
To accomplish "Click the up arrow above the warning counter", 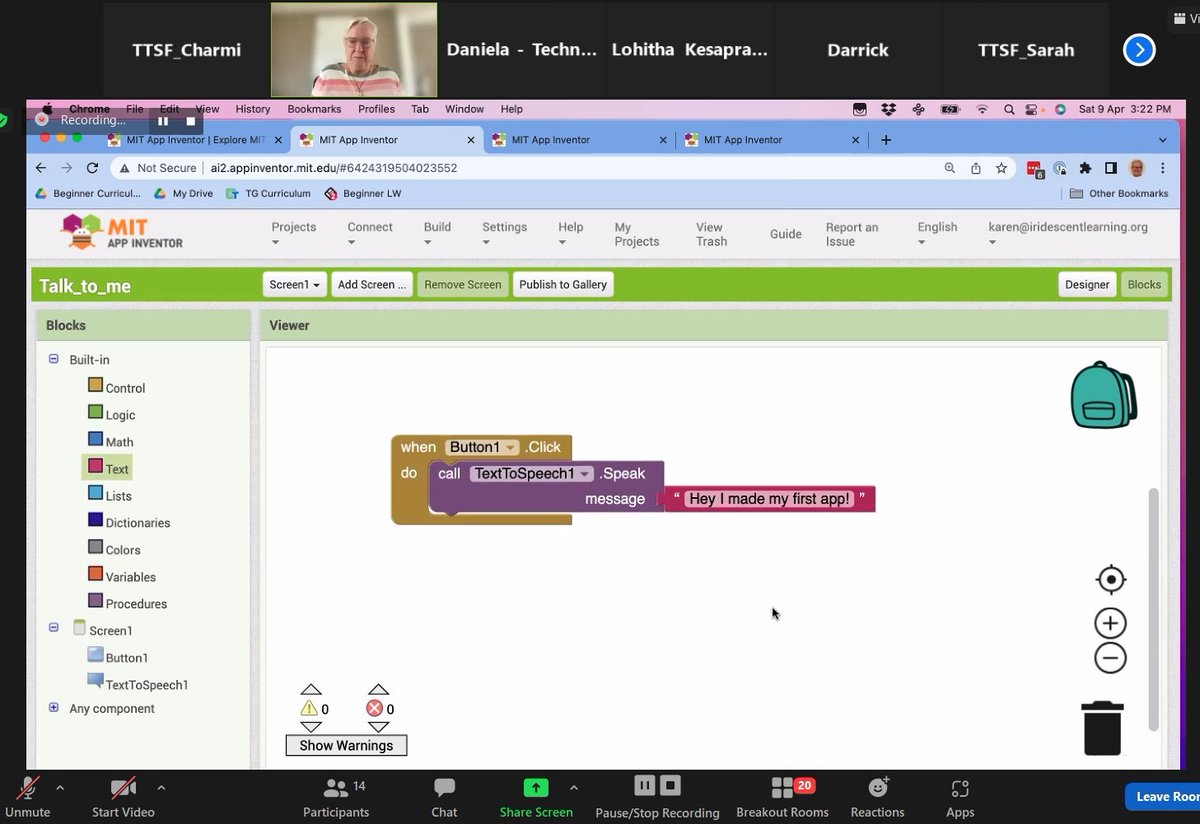I will pyautogui.click(x=311, y=689).
